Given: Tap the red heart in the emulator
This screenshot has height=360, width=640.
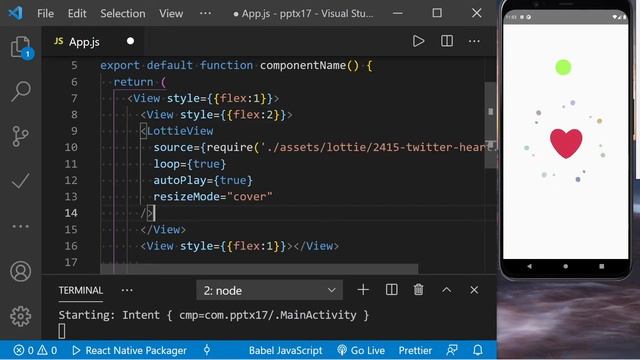Looking at the screenshot, I should [566, 143].
